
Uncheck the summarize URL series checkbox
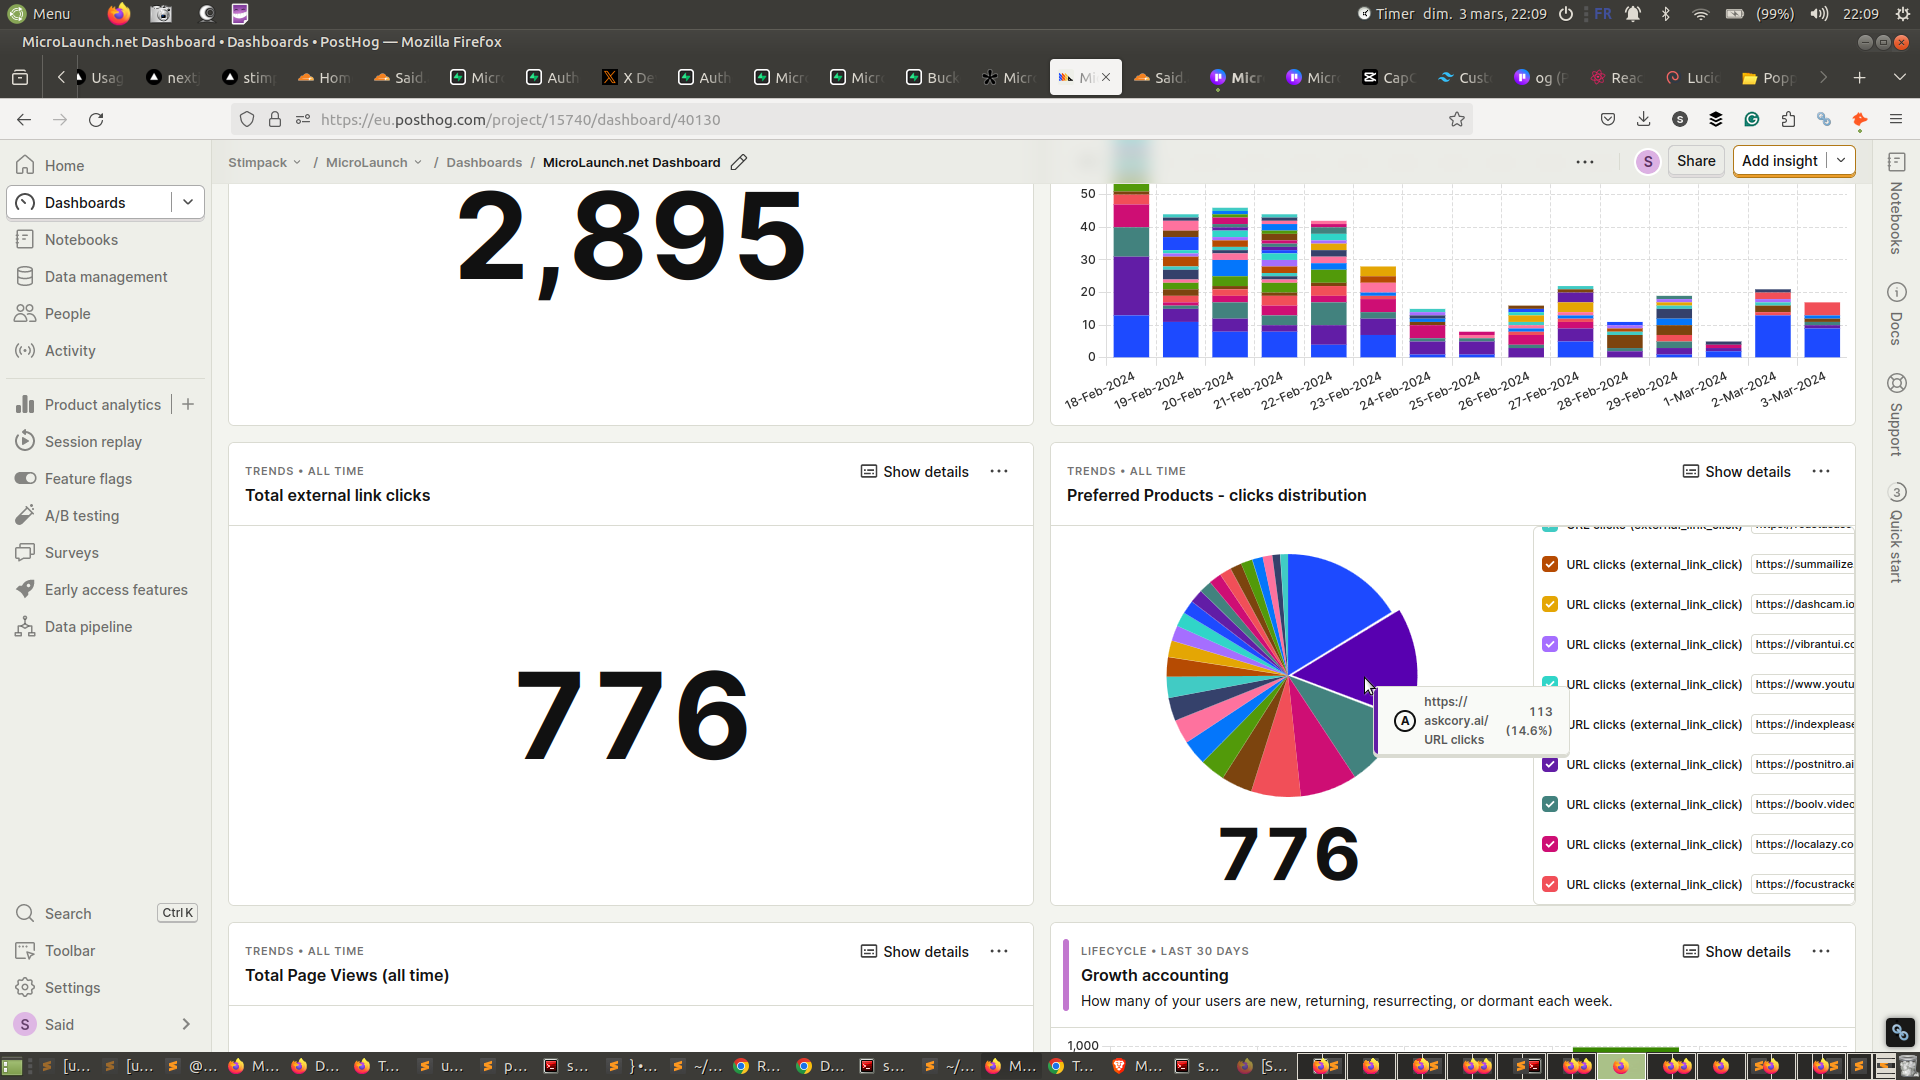point(1550,564)
